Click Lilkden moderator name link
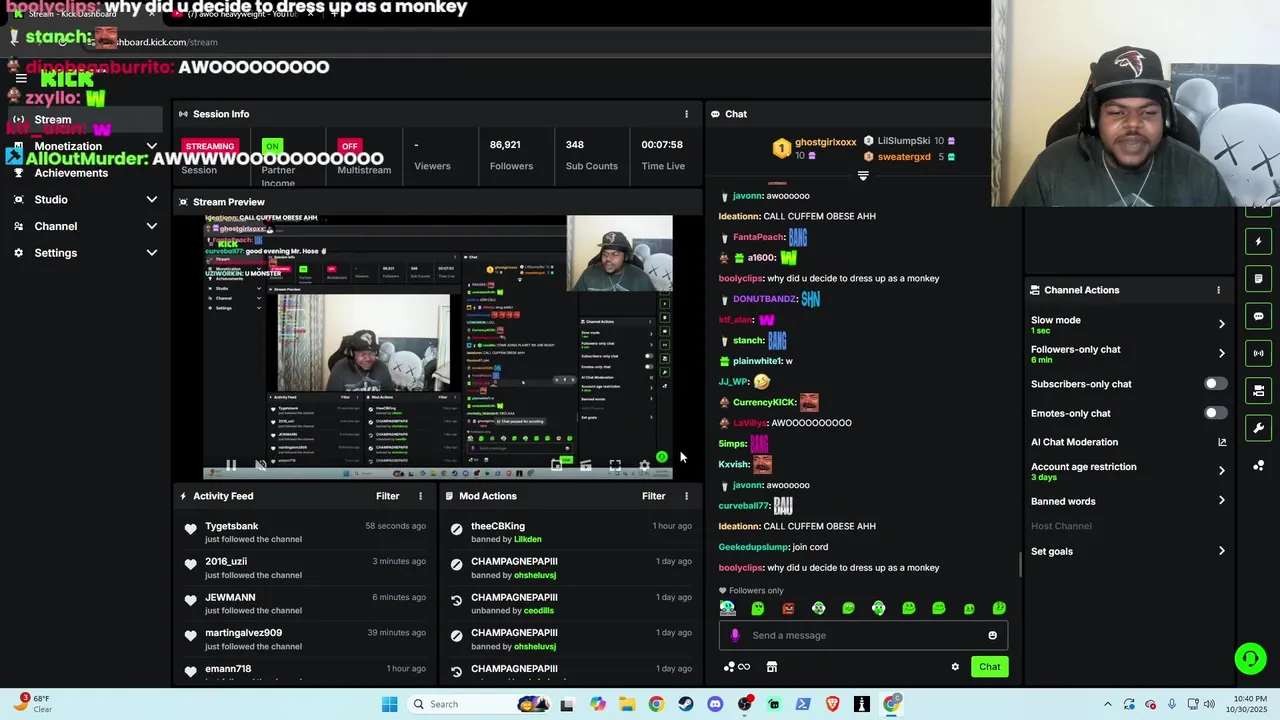 point(528,540)
